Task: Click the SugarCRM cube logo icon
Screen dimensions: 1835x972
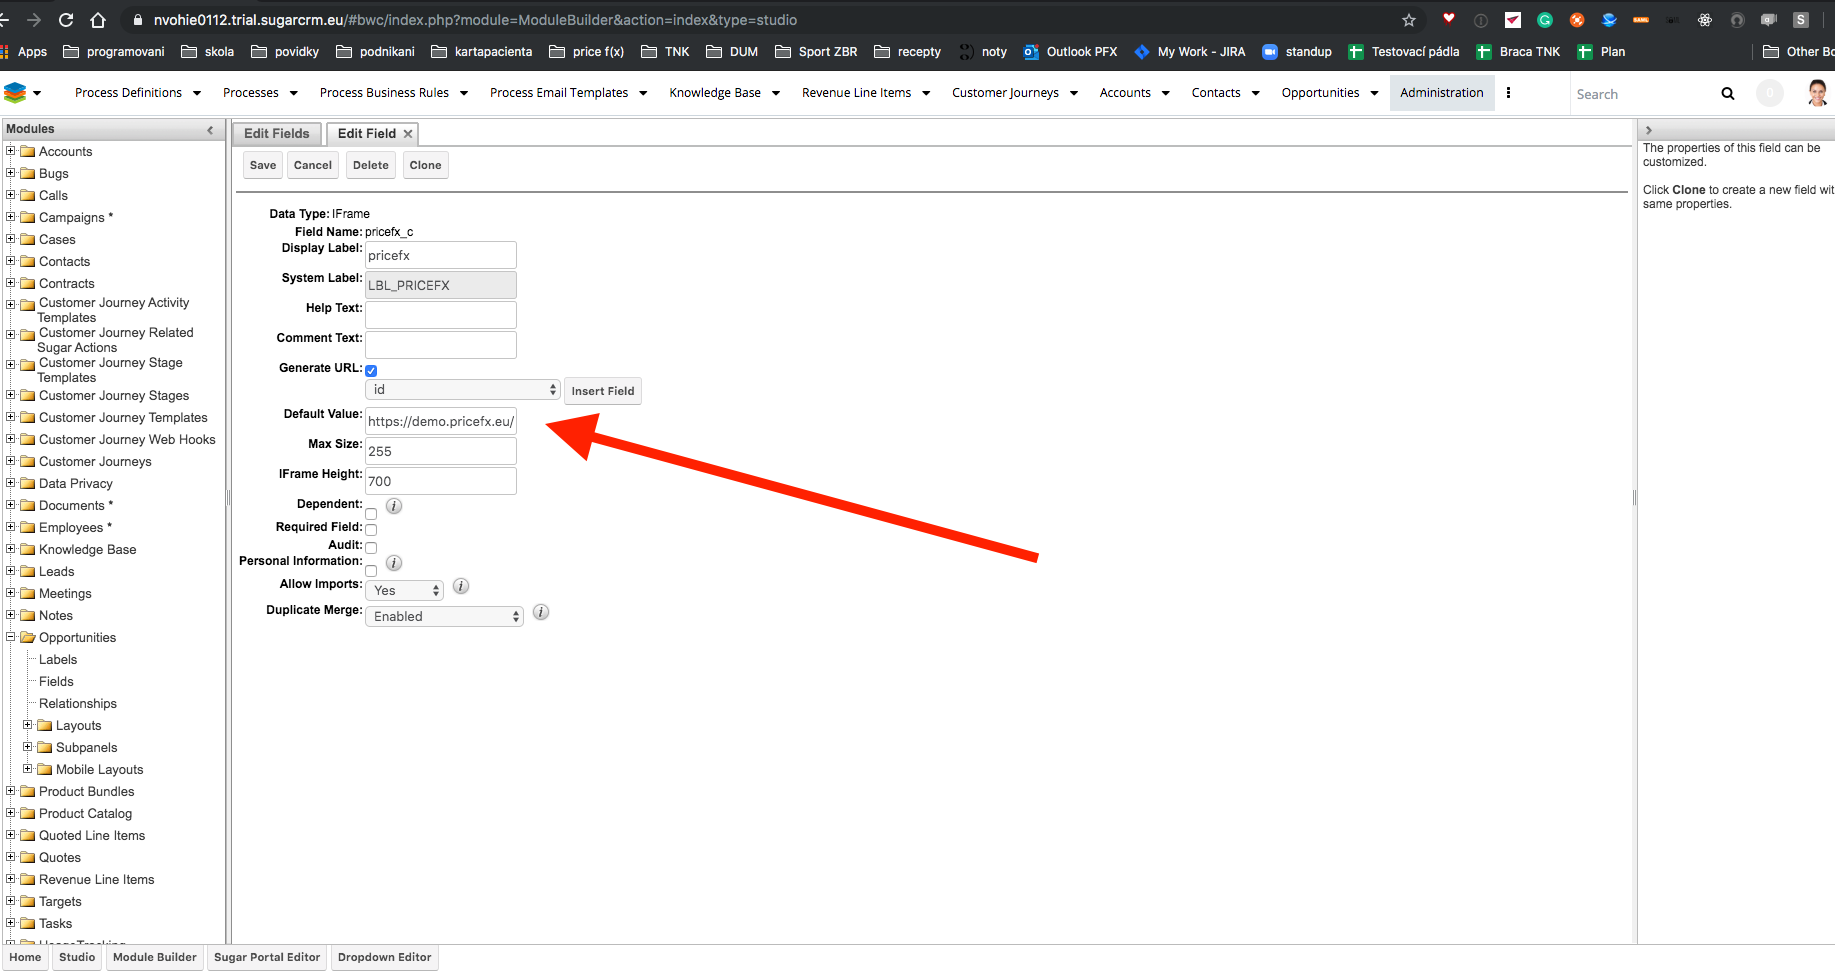Action: pyautogui.click(x=17, y=92)
